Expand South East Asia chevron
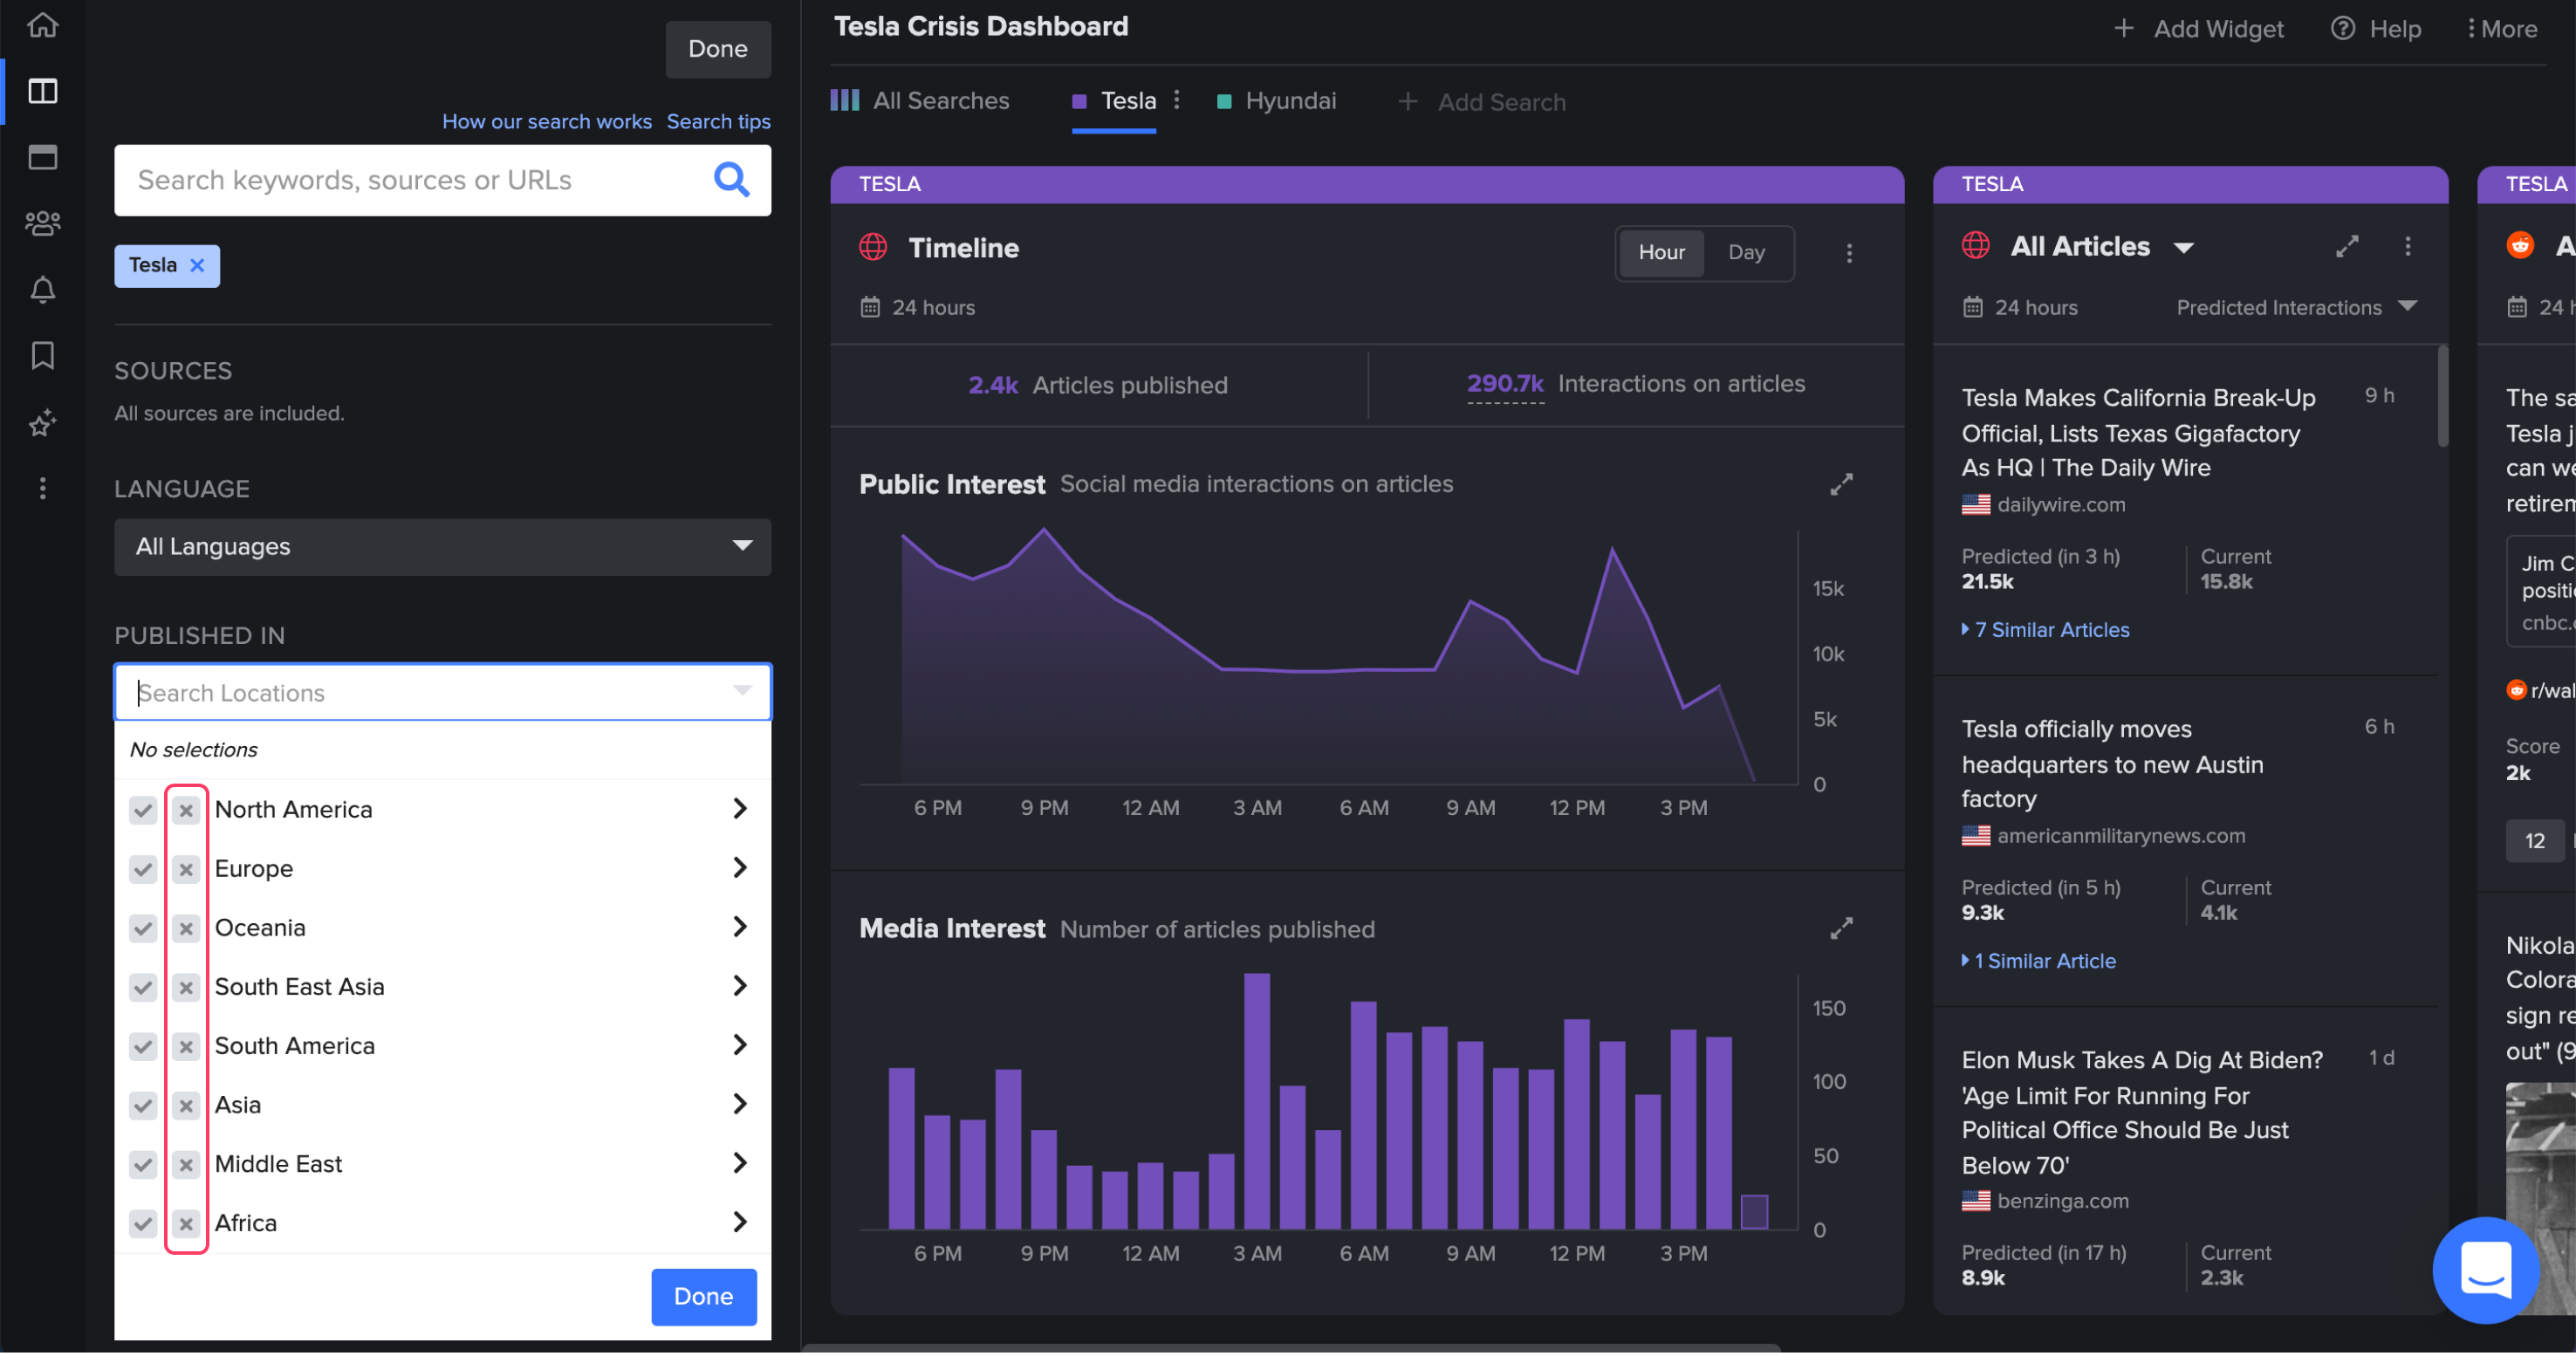 [x=740, y=986]
